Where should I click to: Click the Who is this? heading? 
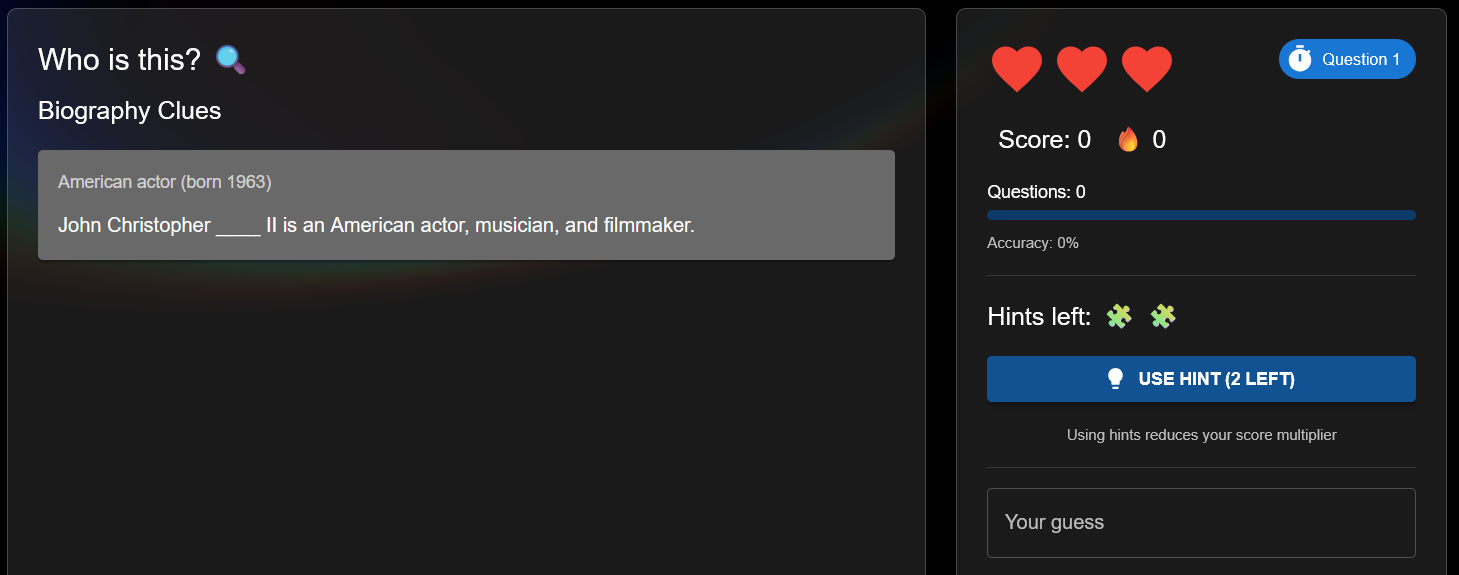pyautogui.click(x=120, y=60)
